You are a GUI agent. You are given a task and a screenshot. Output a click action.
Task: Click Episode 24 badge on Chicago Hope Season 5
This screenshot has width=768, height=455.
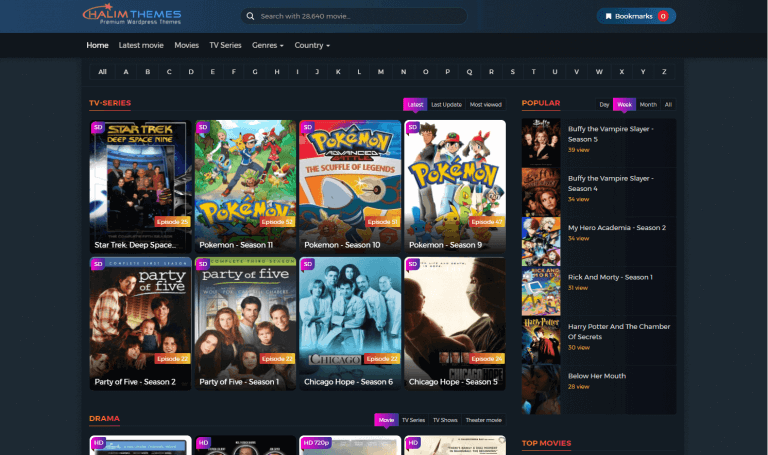pyautogui.click(x=486, y=359)
